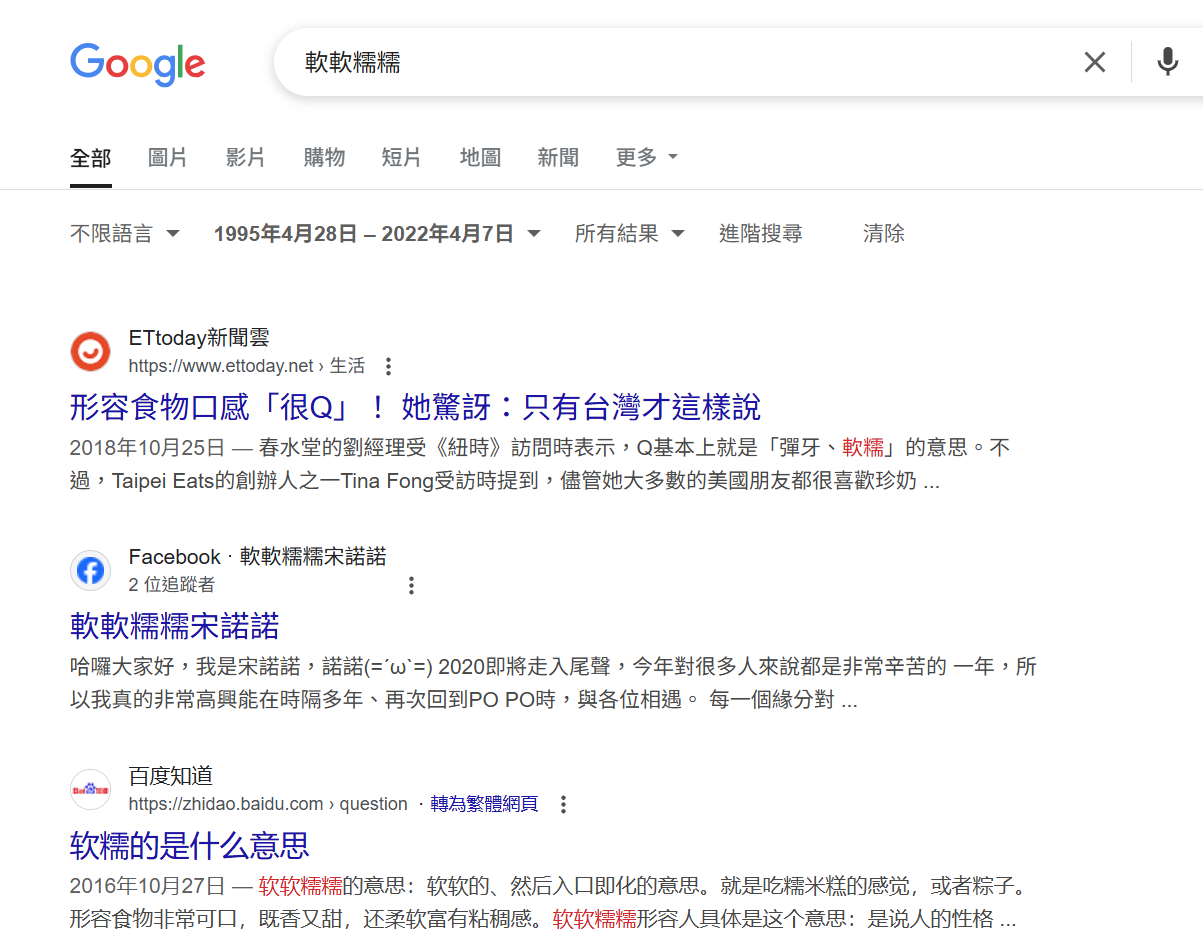Click the 2018年10月25日 snippet date
1203x934 pixels.
pyautogui.click(x=147, y=448)
